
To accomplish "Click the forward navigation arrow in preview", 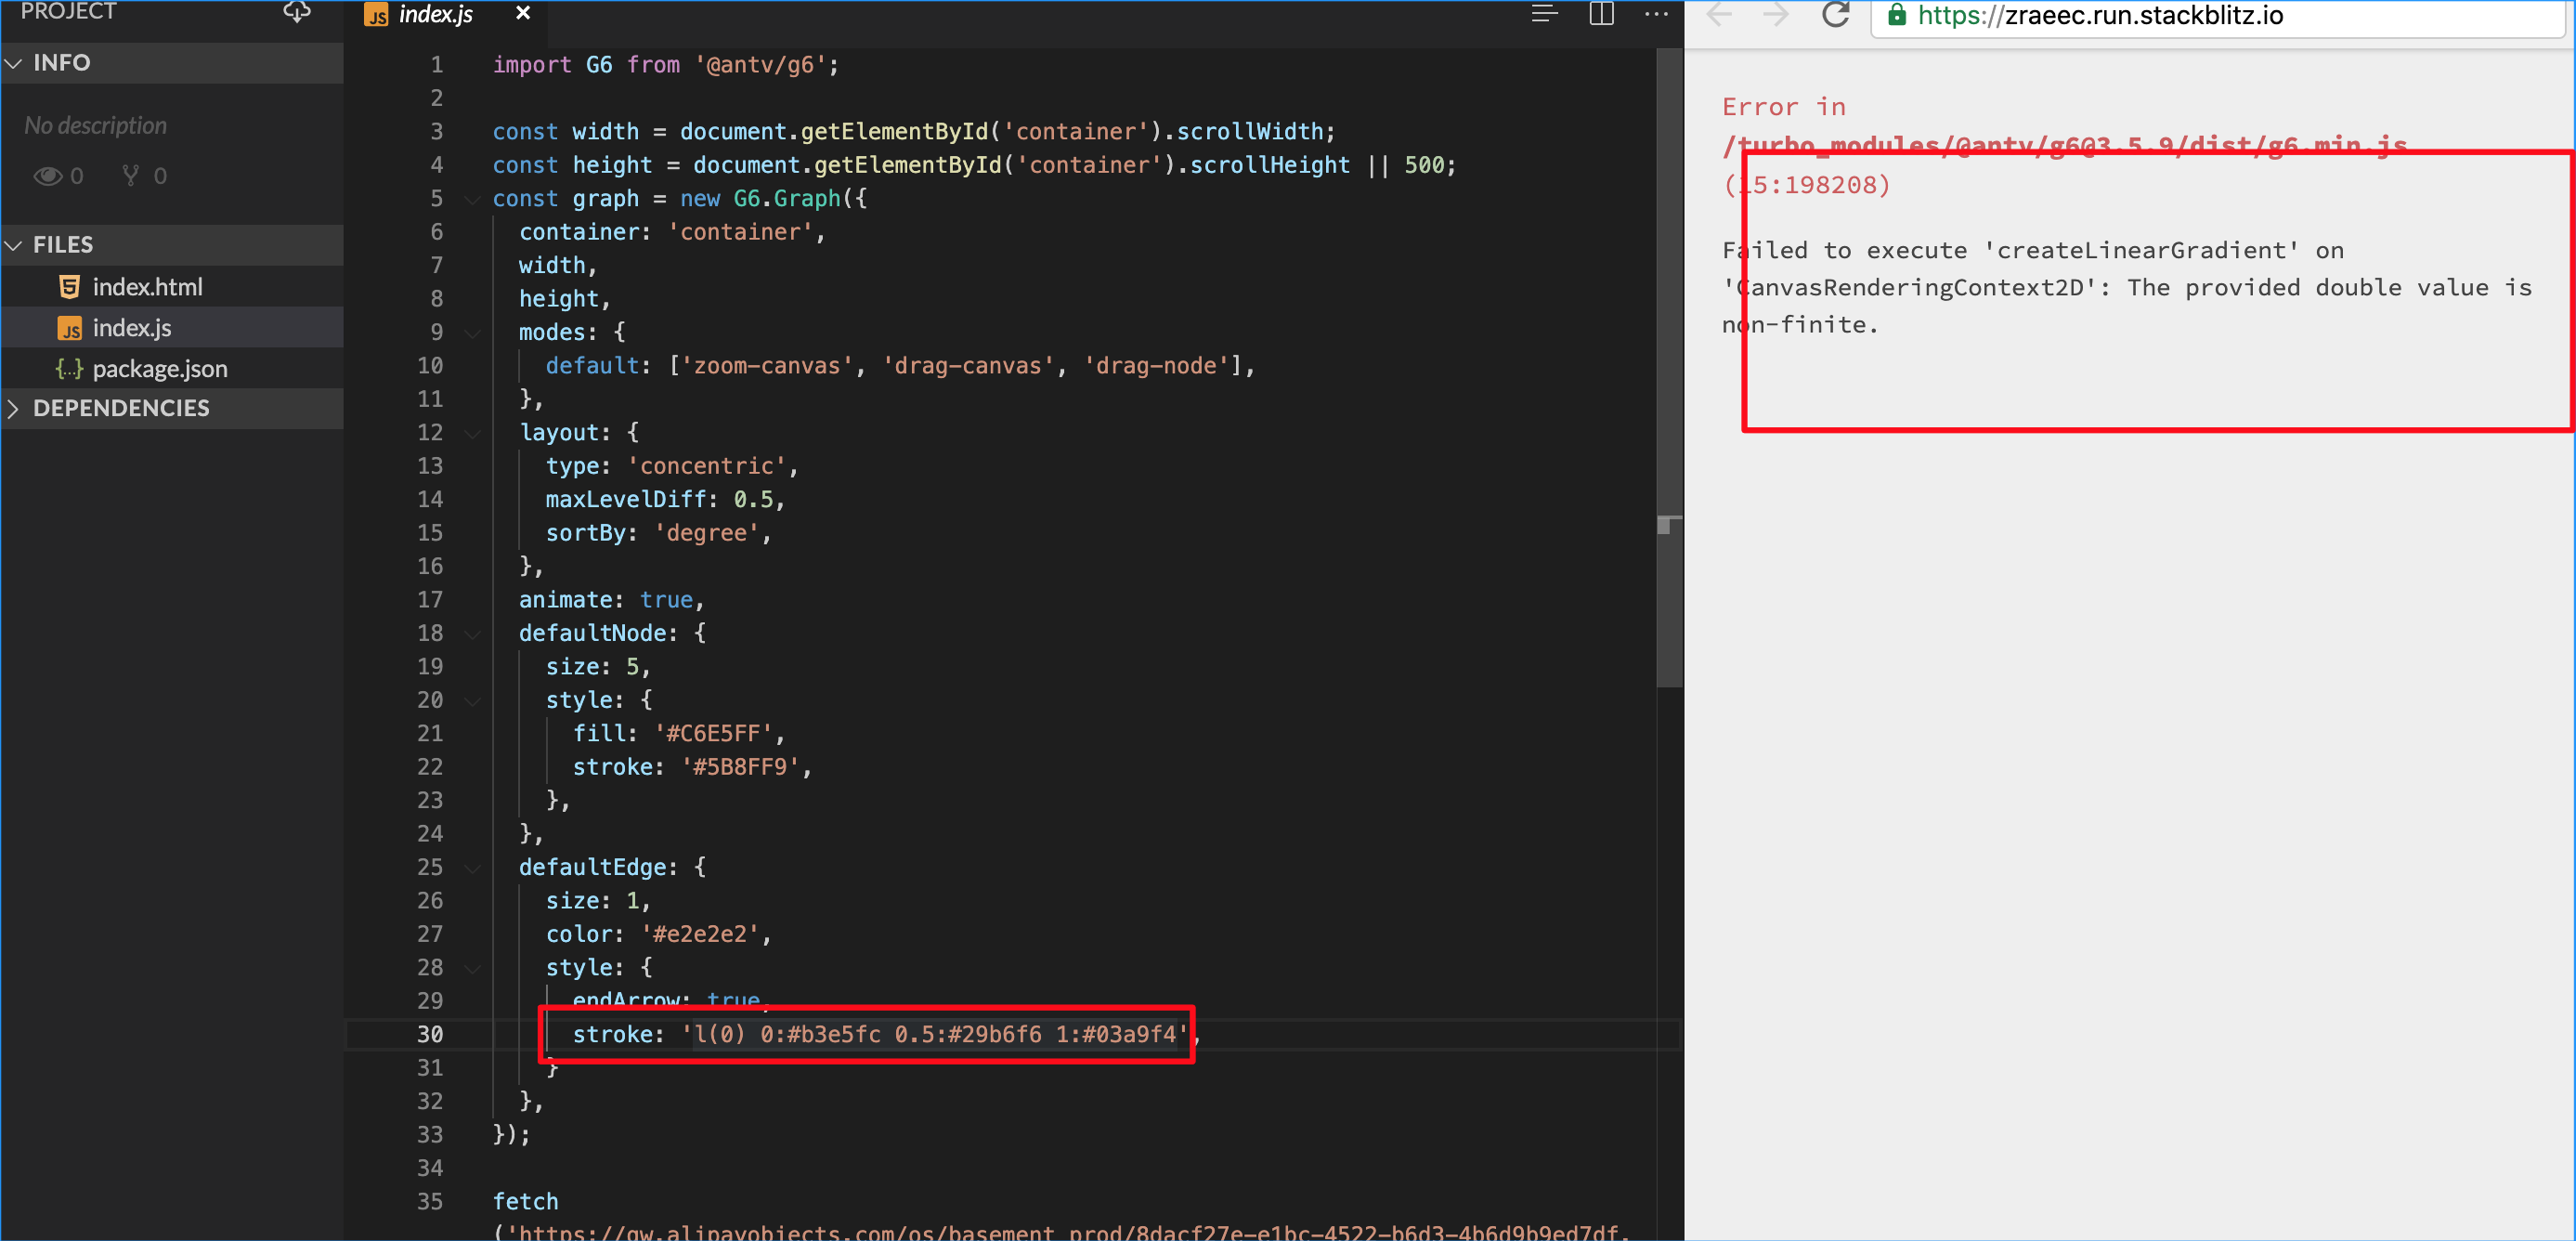I will pos(1777,16).
